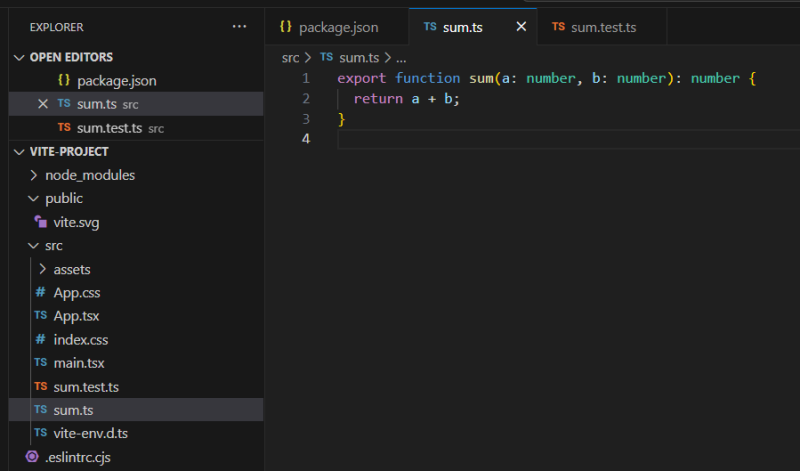This screenshot has height=471, width=800.
Task: Switch to the sum.test.ts tab
Action: [603, 27]
